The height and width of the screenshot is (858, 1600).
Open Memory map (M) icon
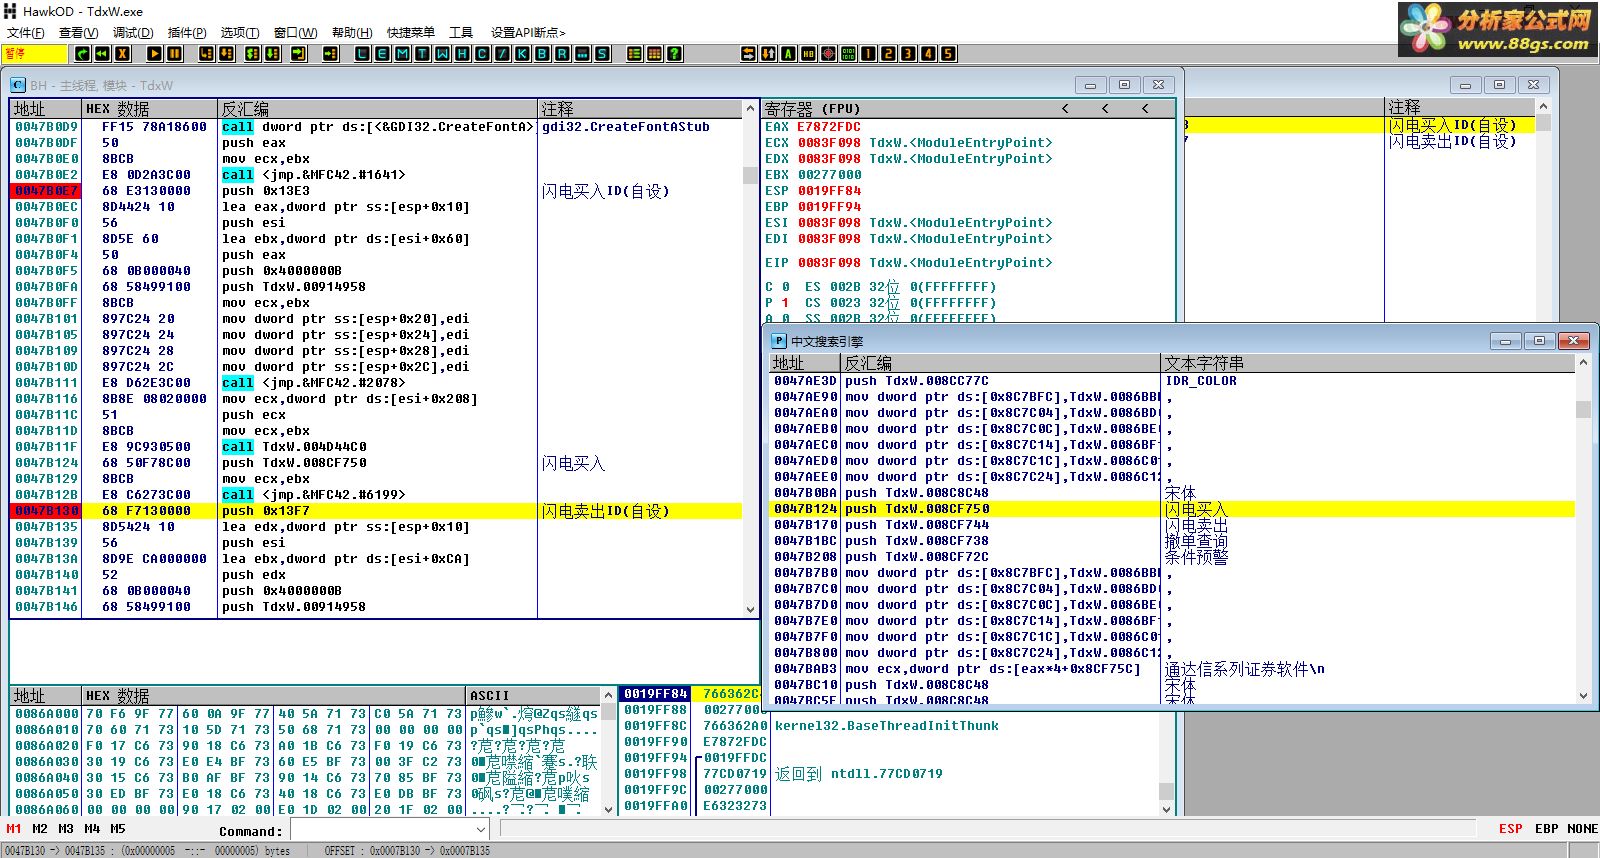coord(402,54)
